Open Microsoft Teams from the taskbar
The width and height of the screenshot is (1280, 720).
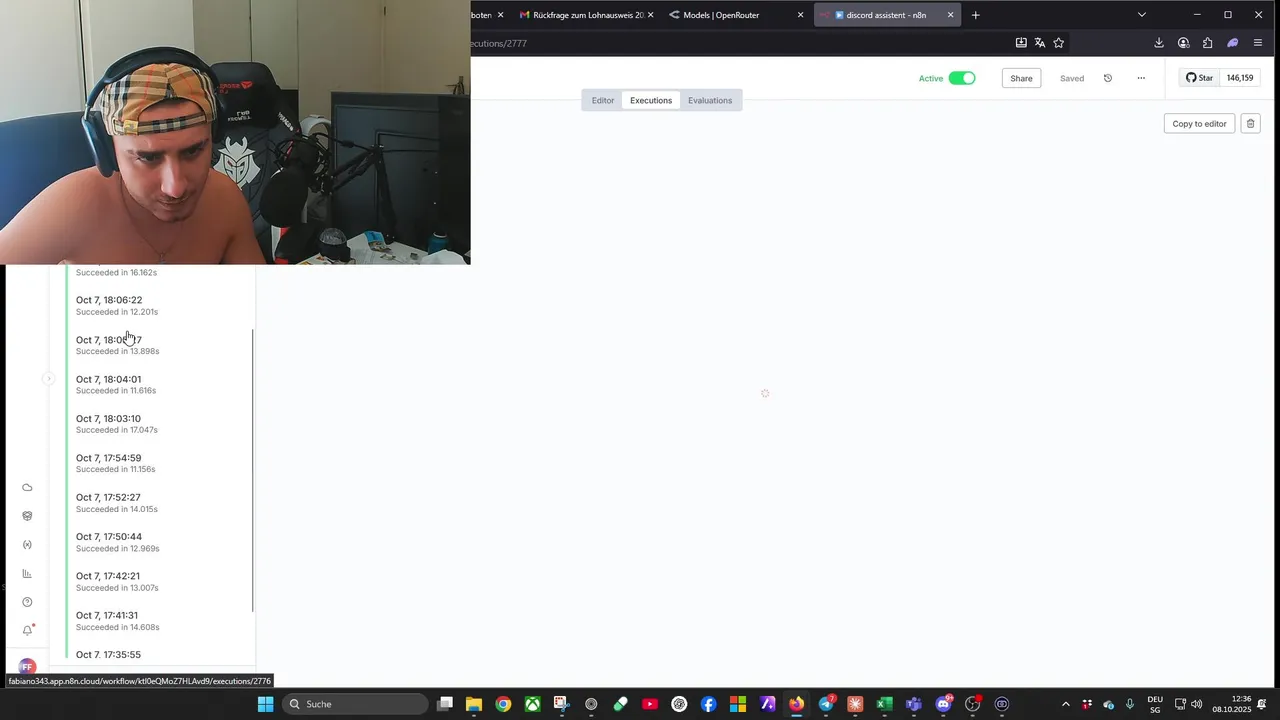(x=913, y=704)
